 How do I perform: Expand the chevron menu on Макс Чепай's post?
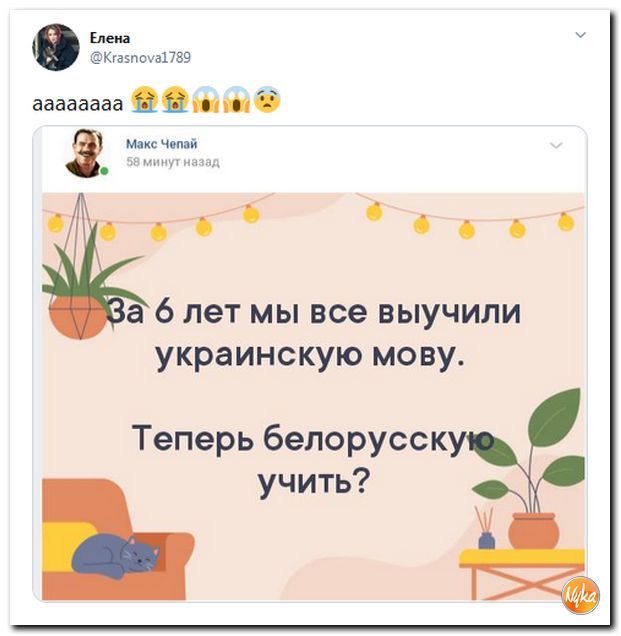point(556,145)
